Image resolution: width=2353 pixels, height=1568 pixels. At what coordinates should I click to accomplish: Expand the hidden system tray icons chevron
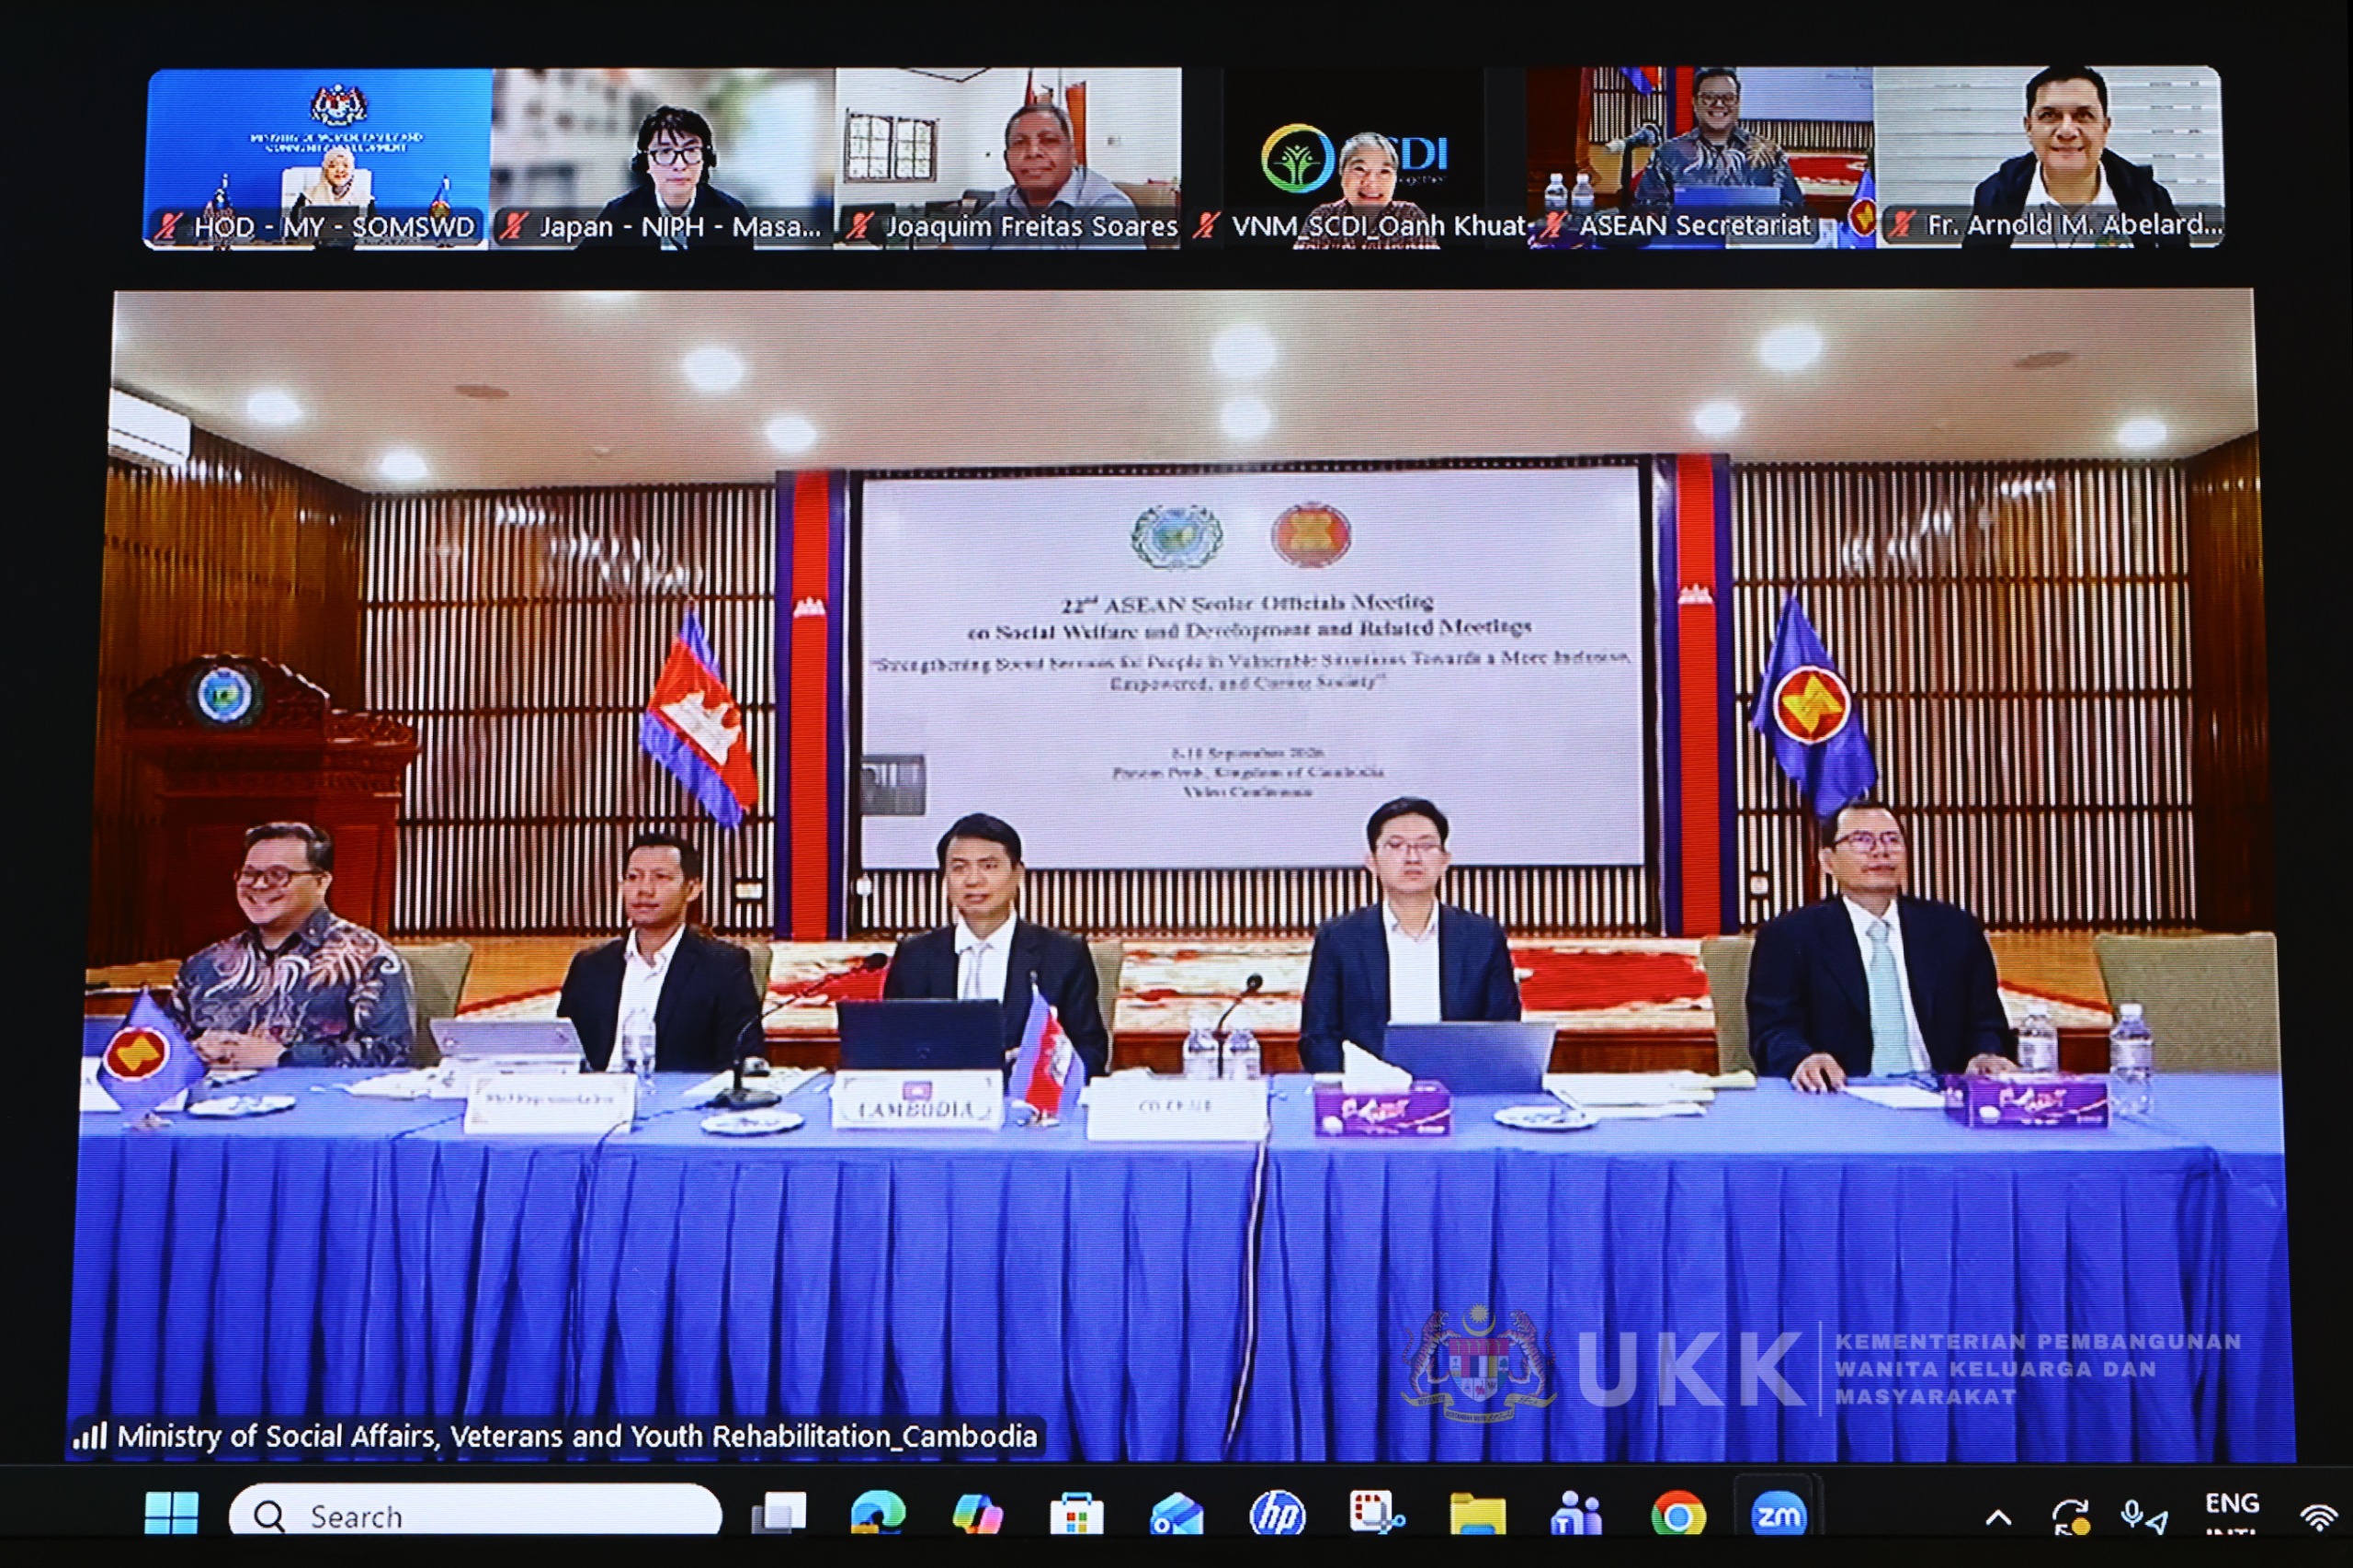[x=1998, y=1518]
